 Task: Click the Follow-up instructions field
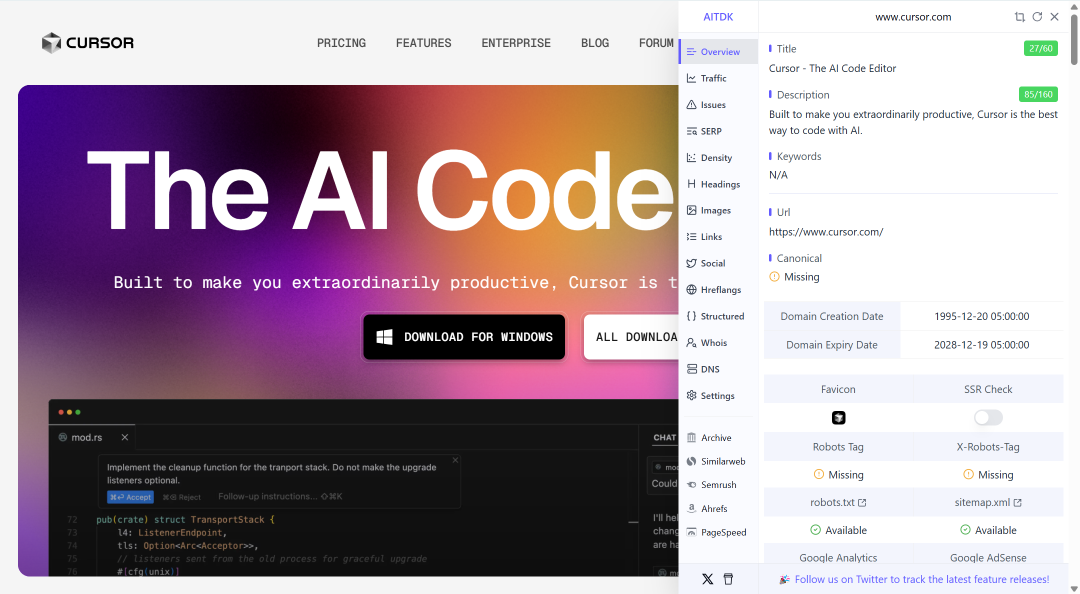tap(280, 496)
